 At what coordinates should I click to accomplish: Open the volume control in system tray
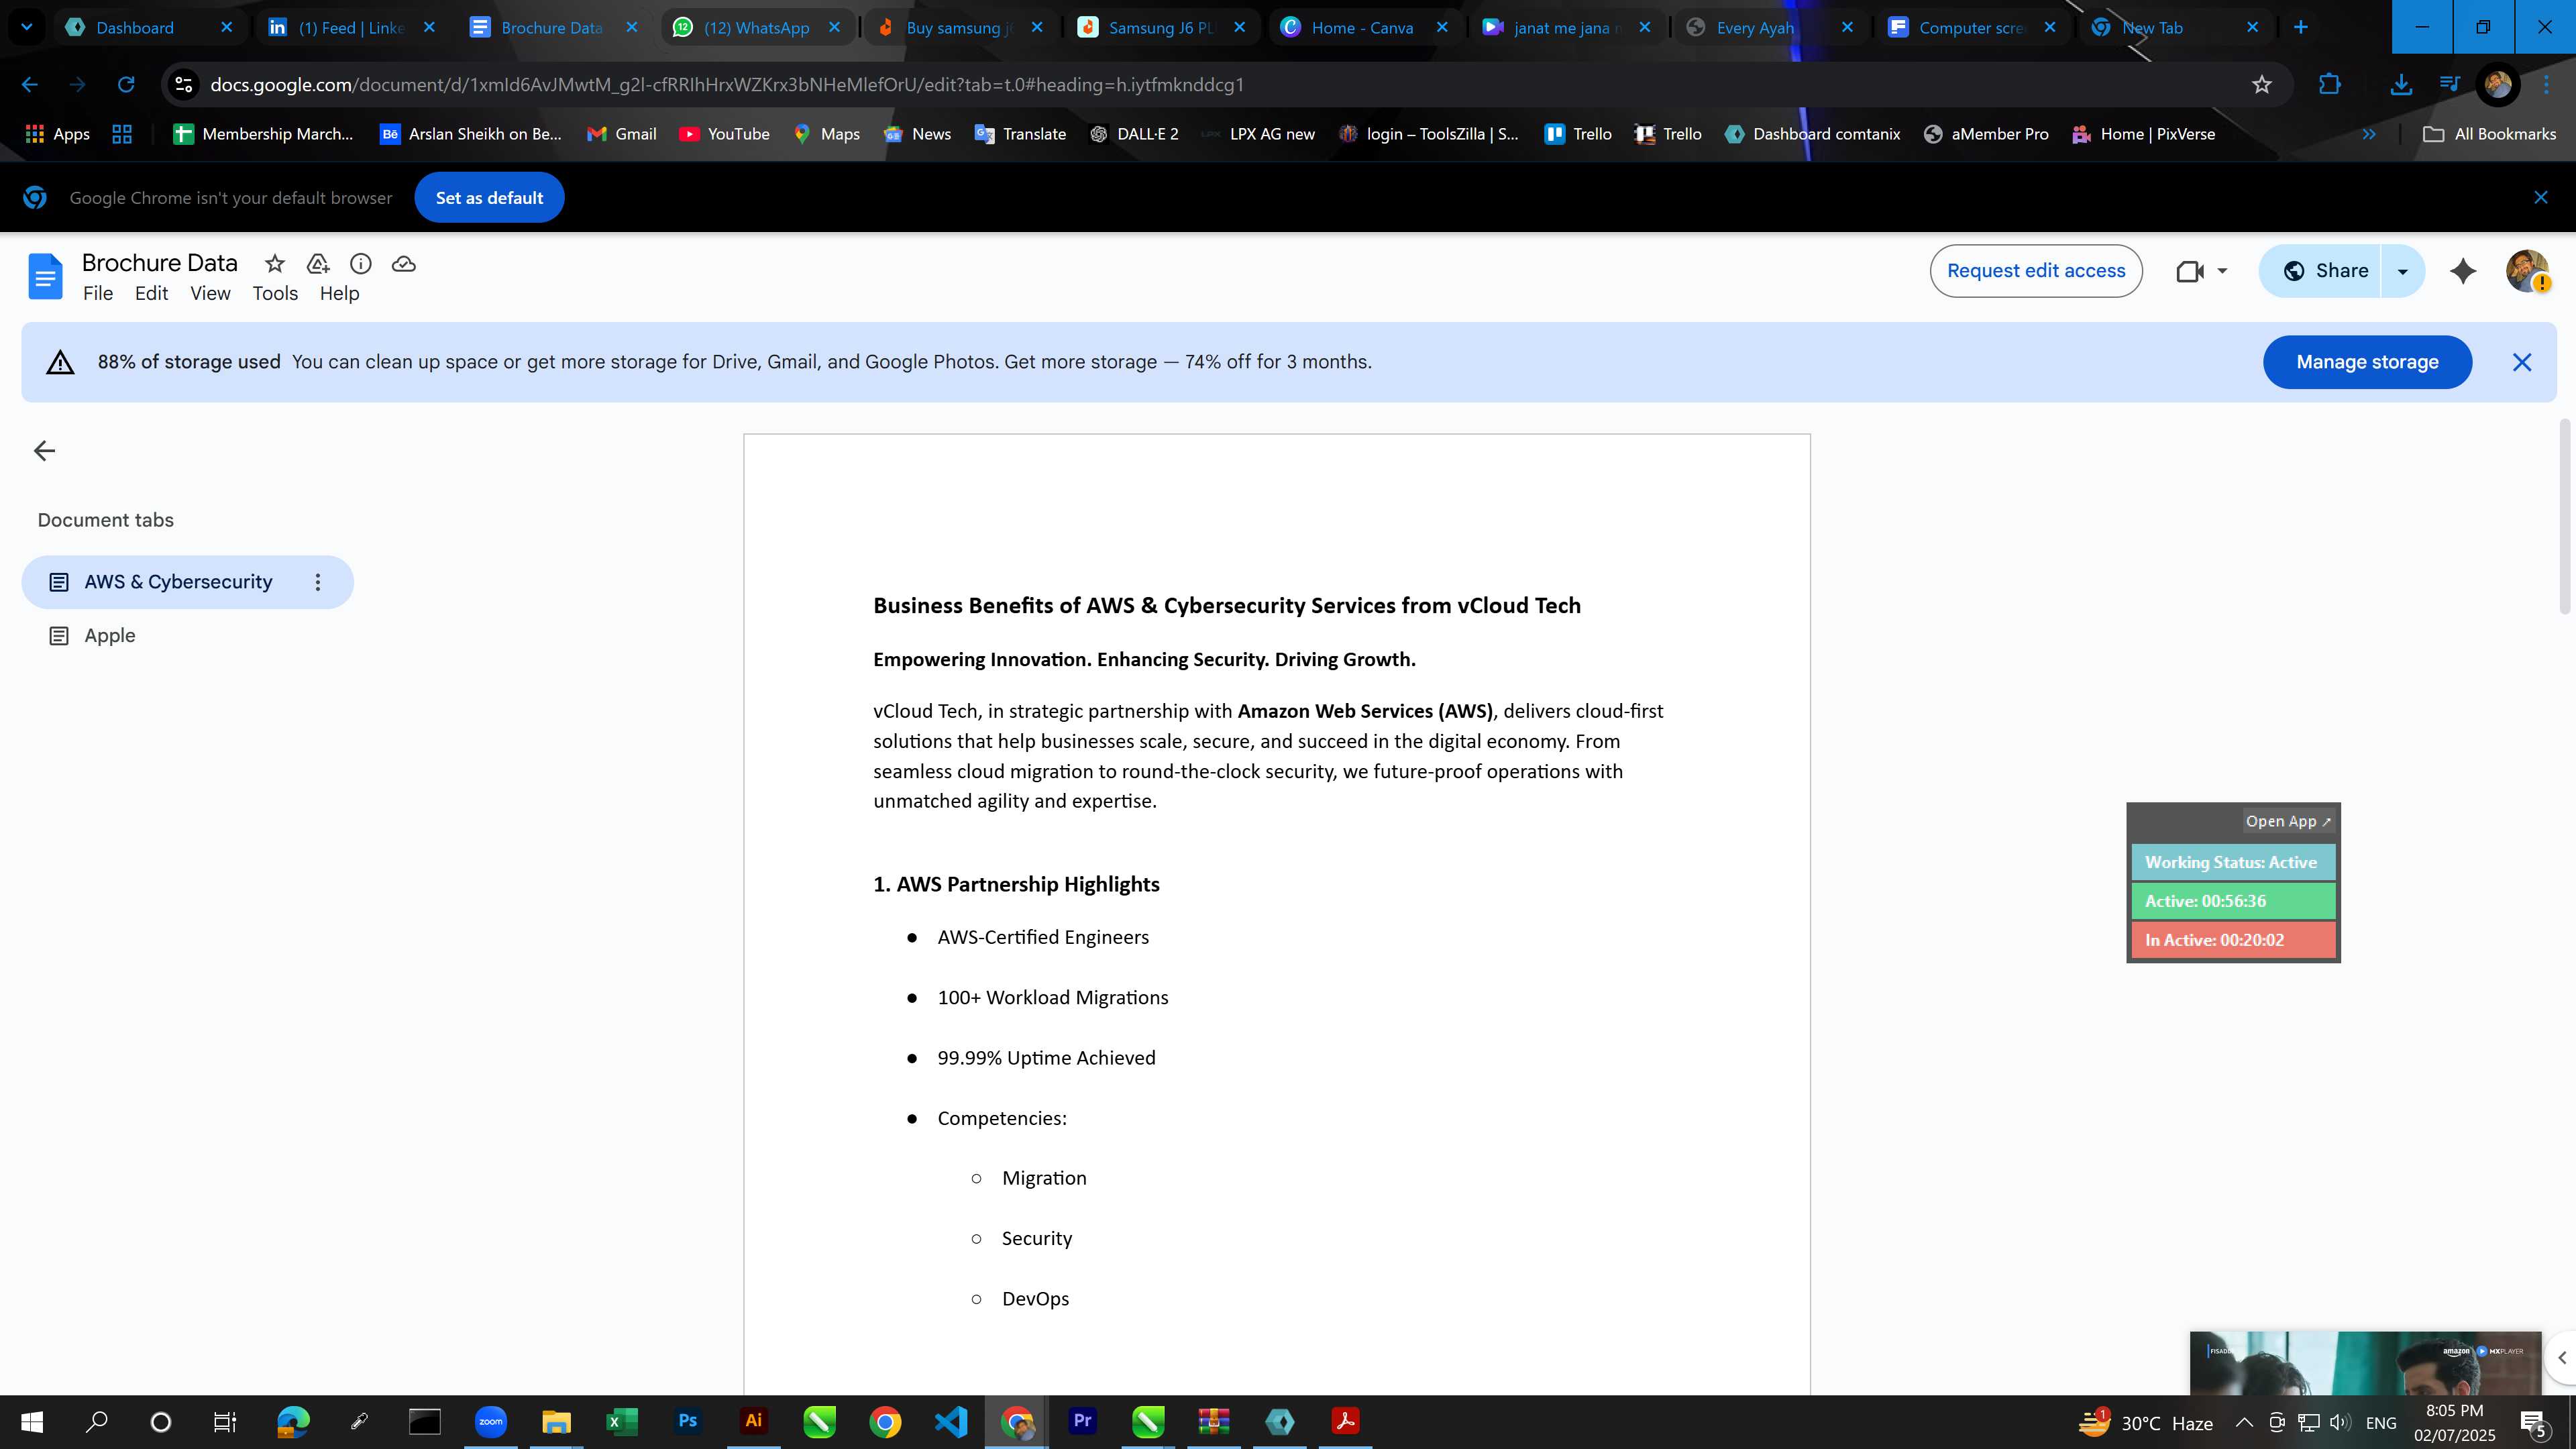point(2340,1423)
